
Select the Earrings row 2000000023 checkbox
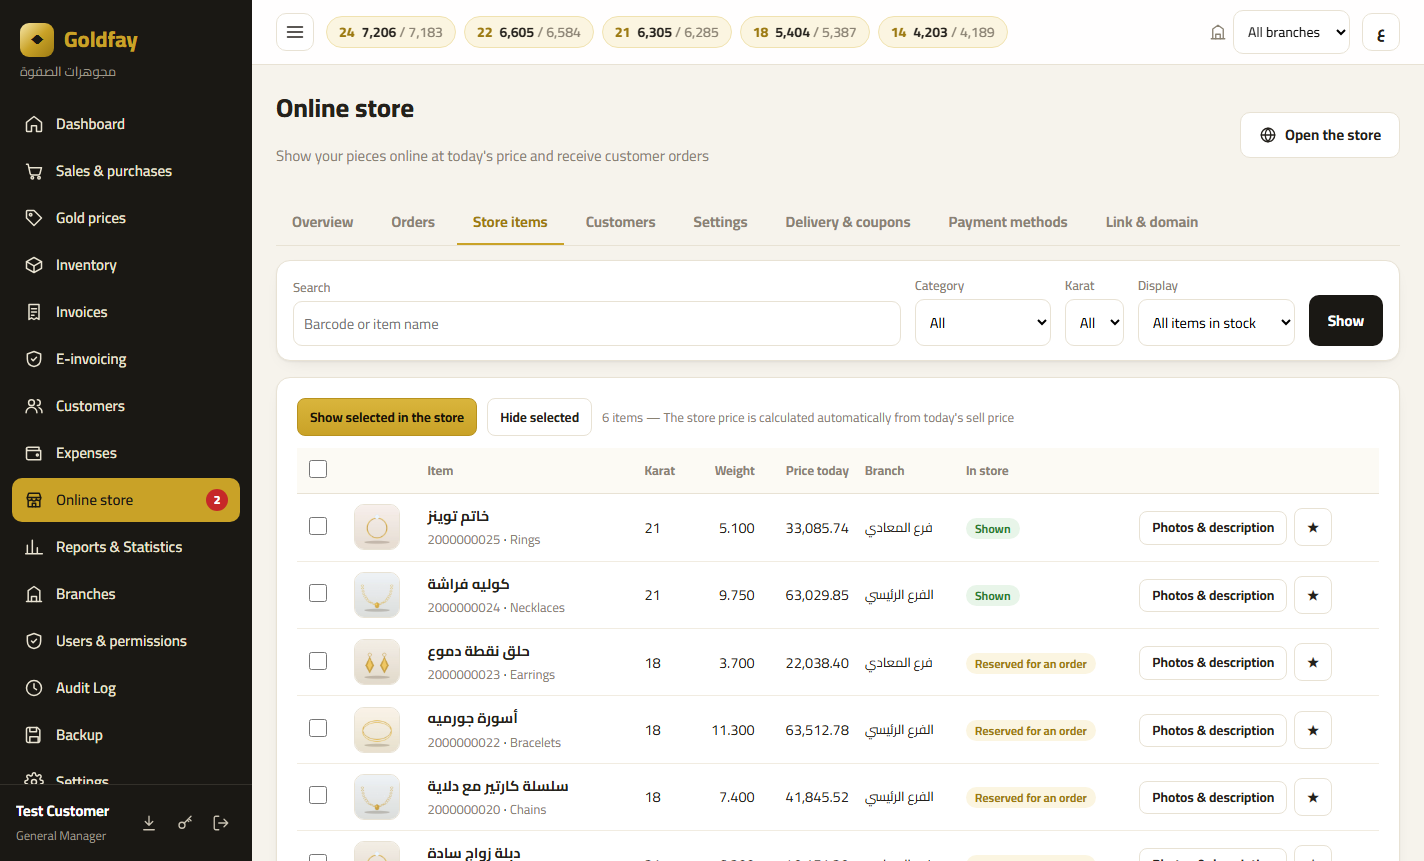[x=318, y=661]
